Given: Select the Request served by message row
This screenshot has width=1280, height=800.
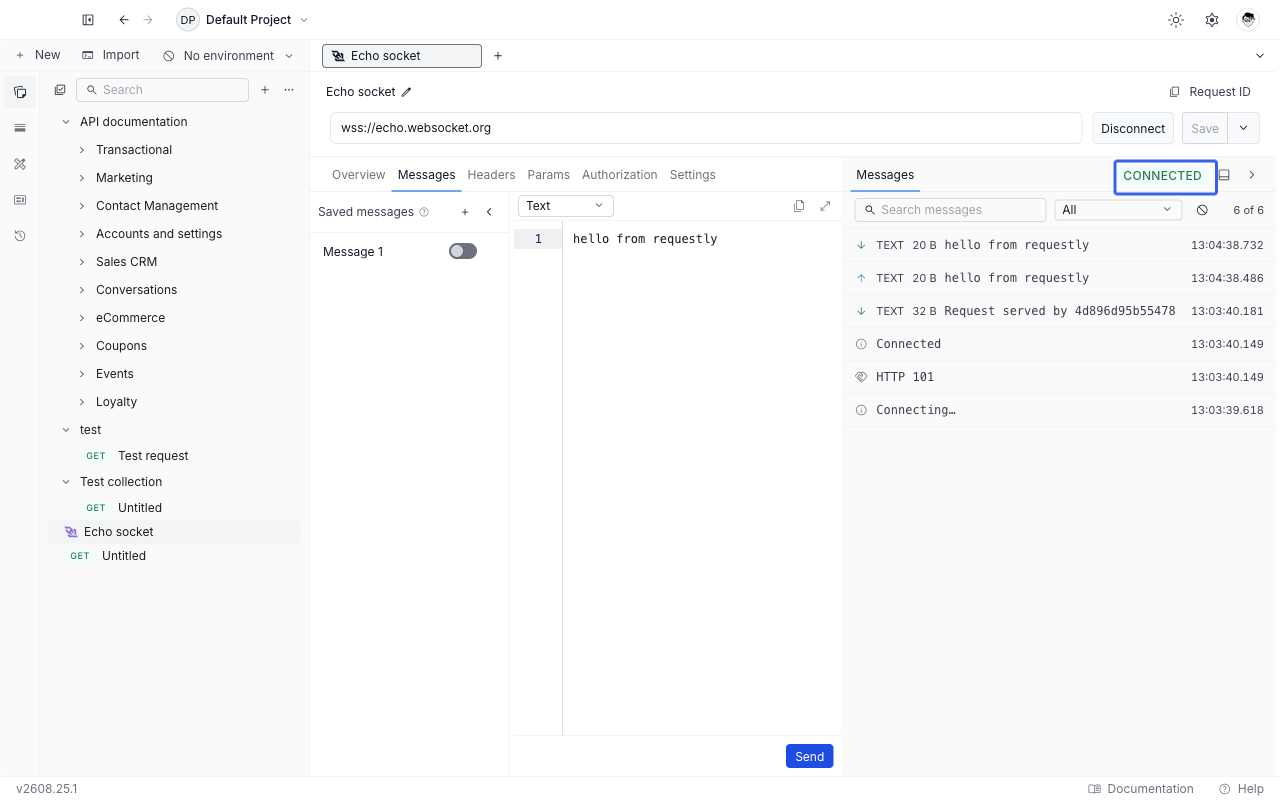Looking at the screenshot, I should click(1059, 311).
